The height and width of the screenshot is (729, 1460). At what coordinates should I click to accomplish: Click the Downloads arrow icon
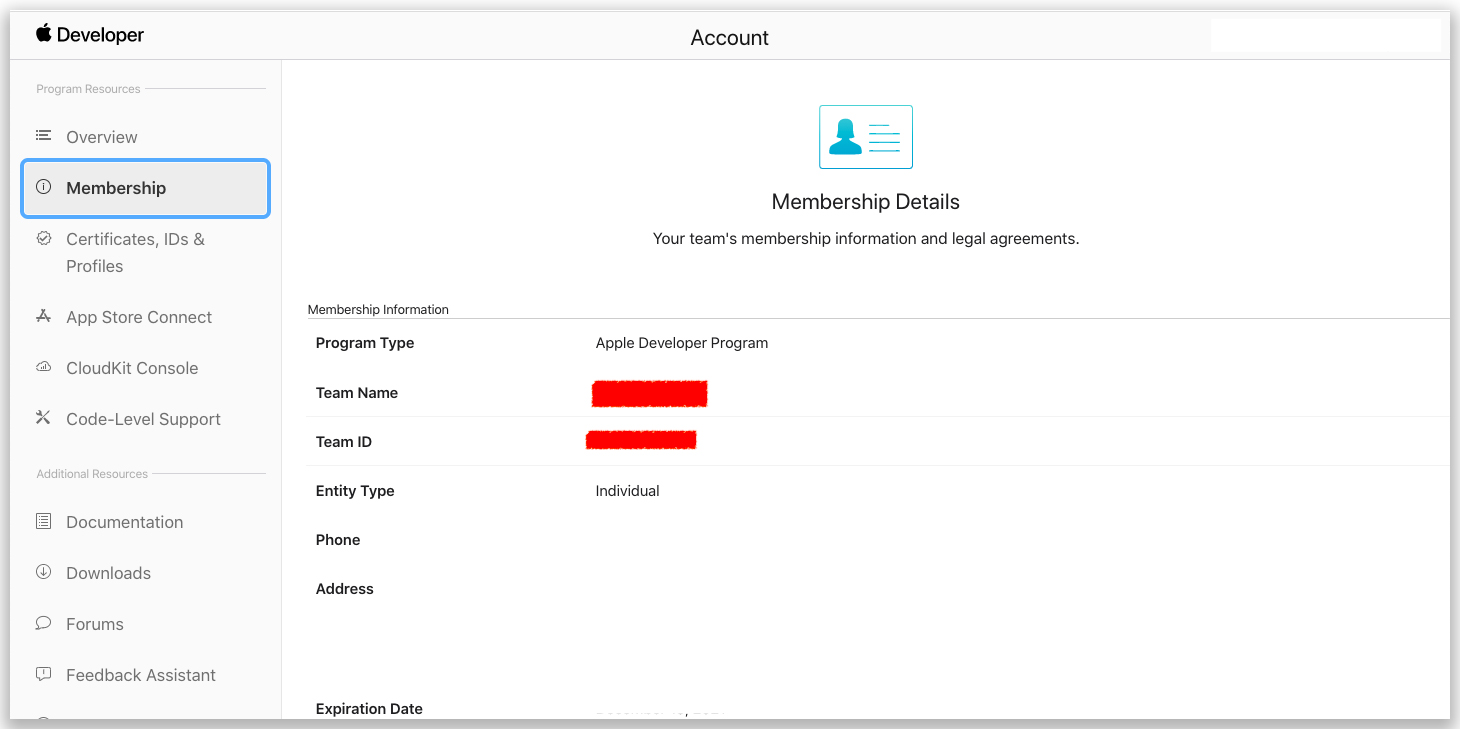[x=43, y=572]
